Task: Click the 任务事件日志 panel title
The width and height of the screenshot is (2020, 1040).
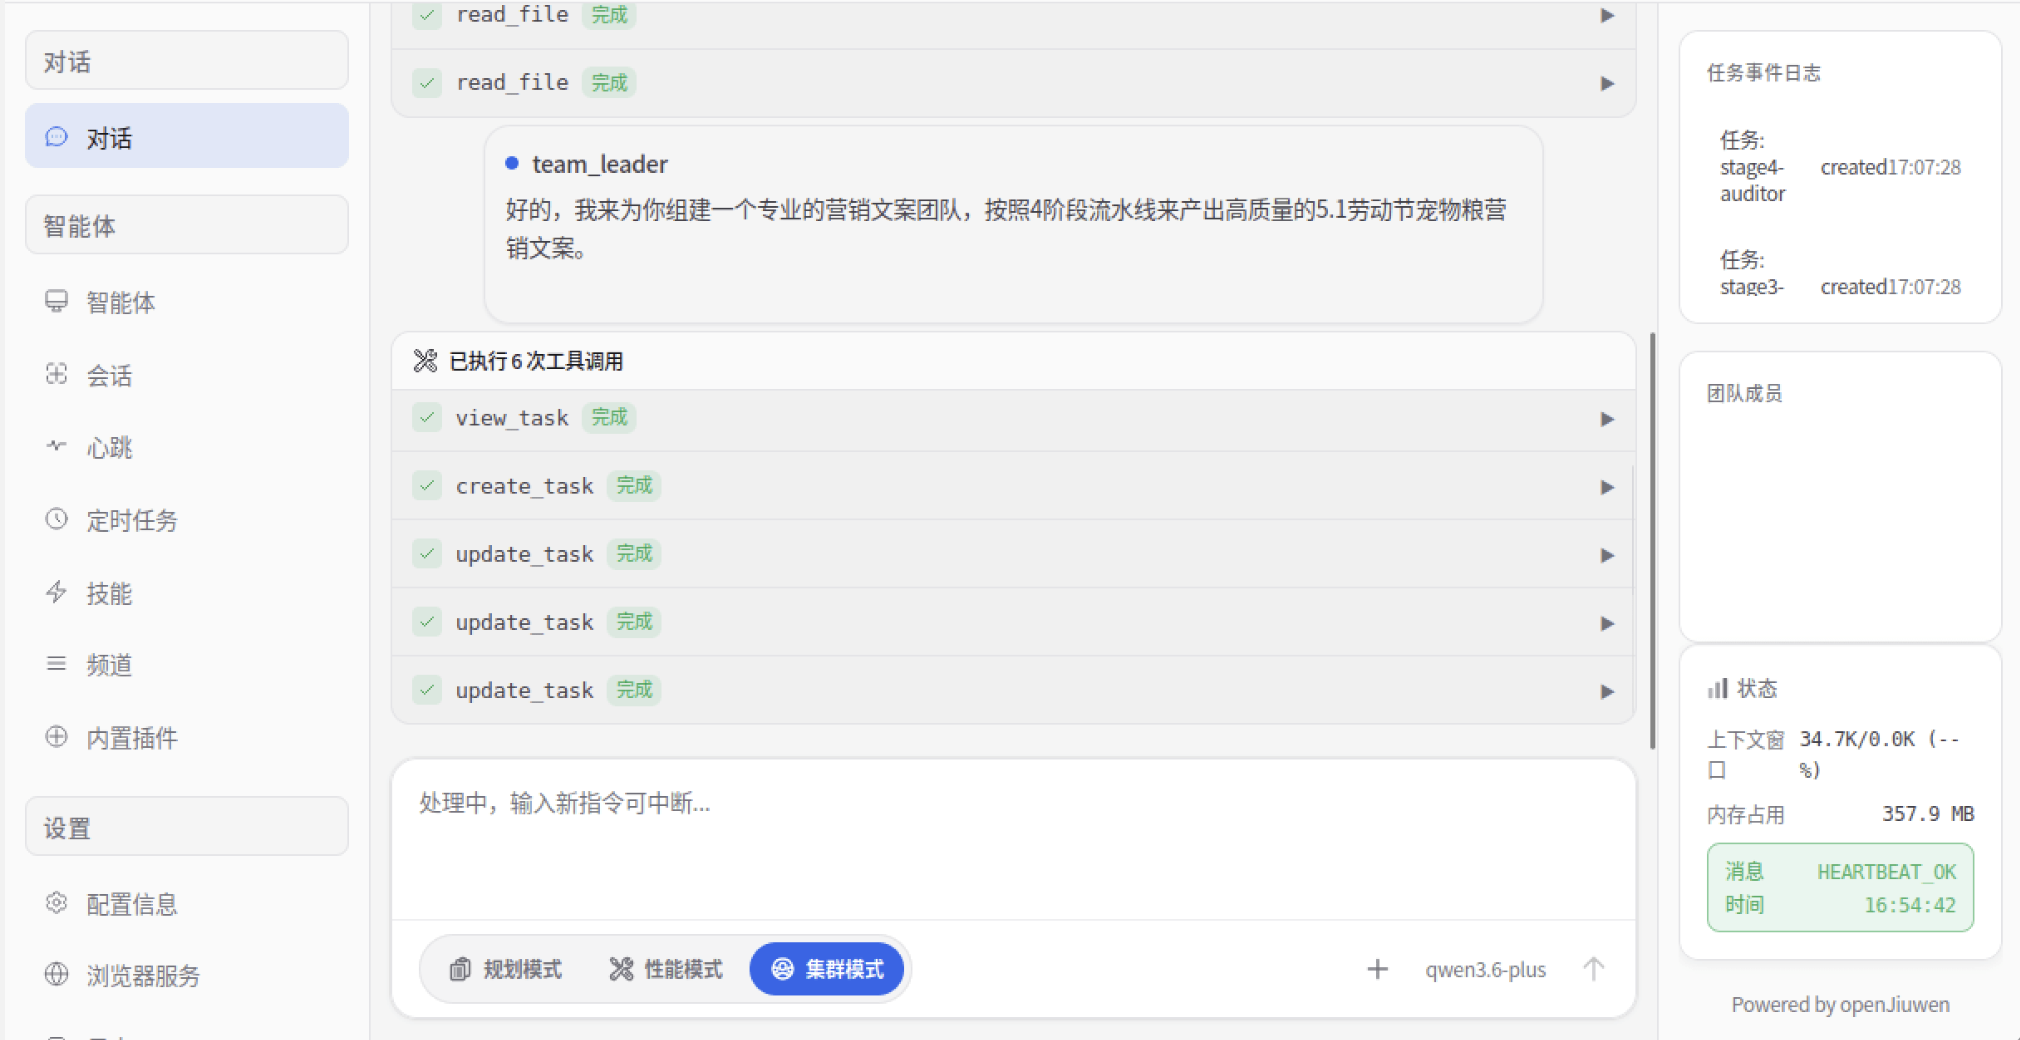Action: click(x=1763, y=73)
